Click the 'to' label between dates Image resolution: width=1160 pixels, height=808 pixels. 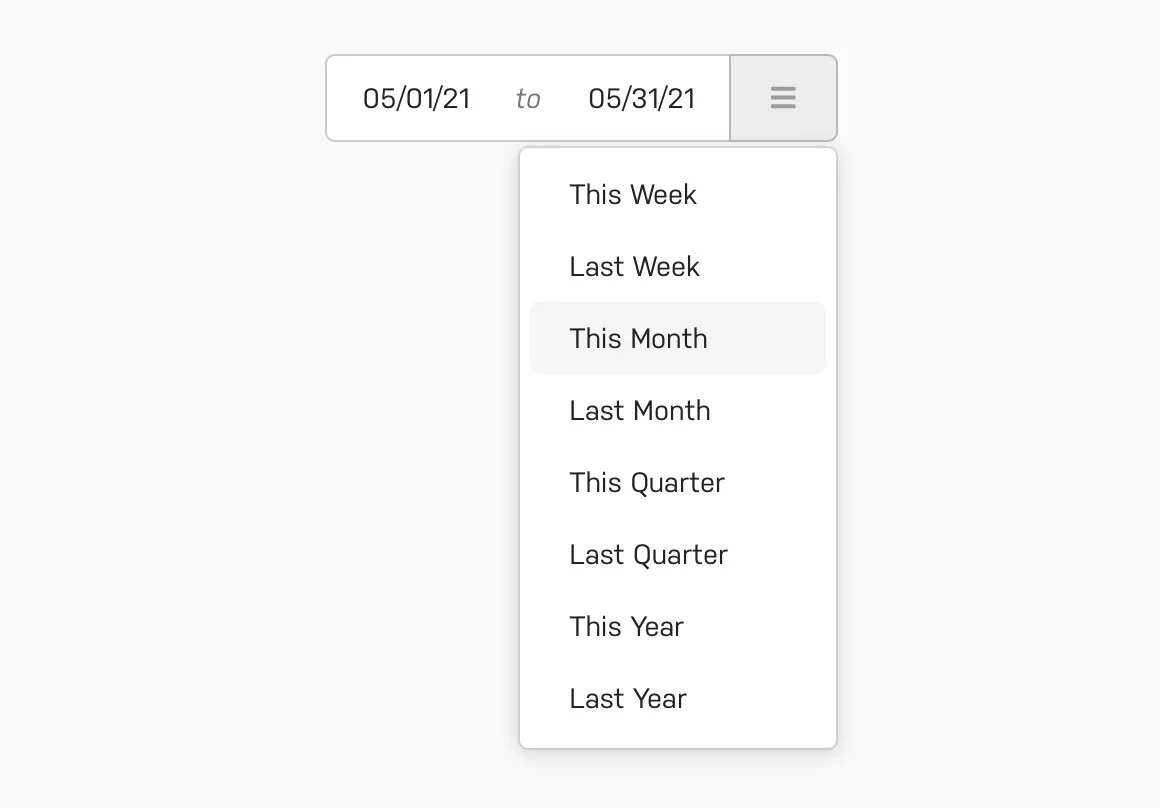[528, 97]
